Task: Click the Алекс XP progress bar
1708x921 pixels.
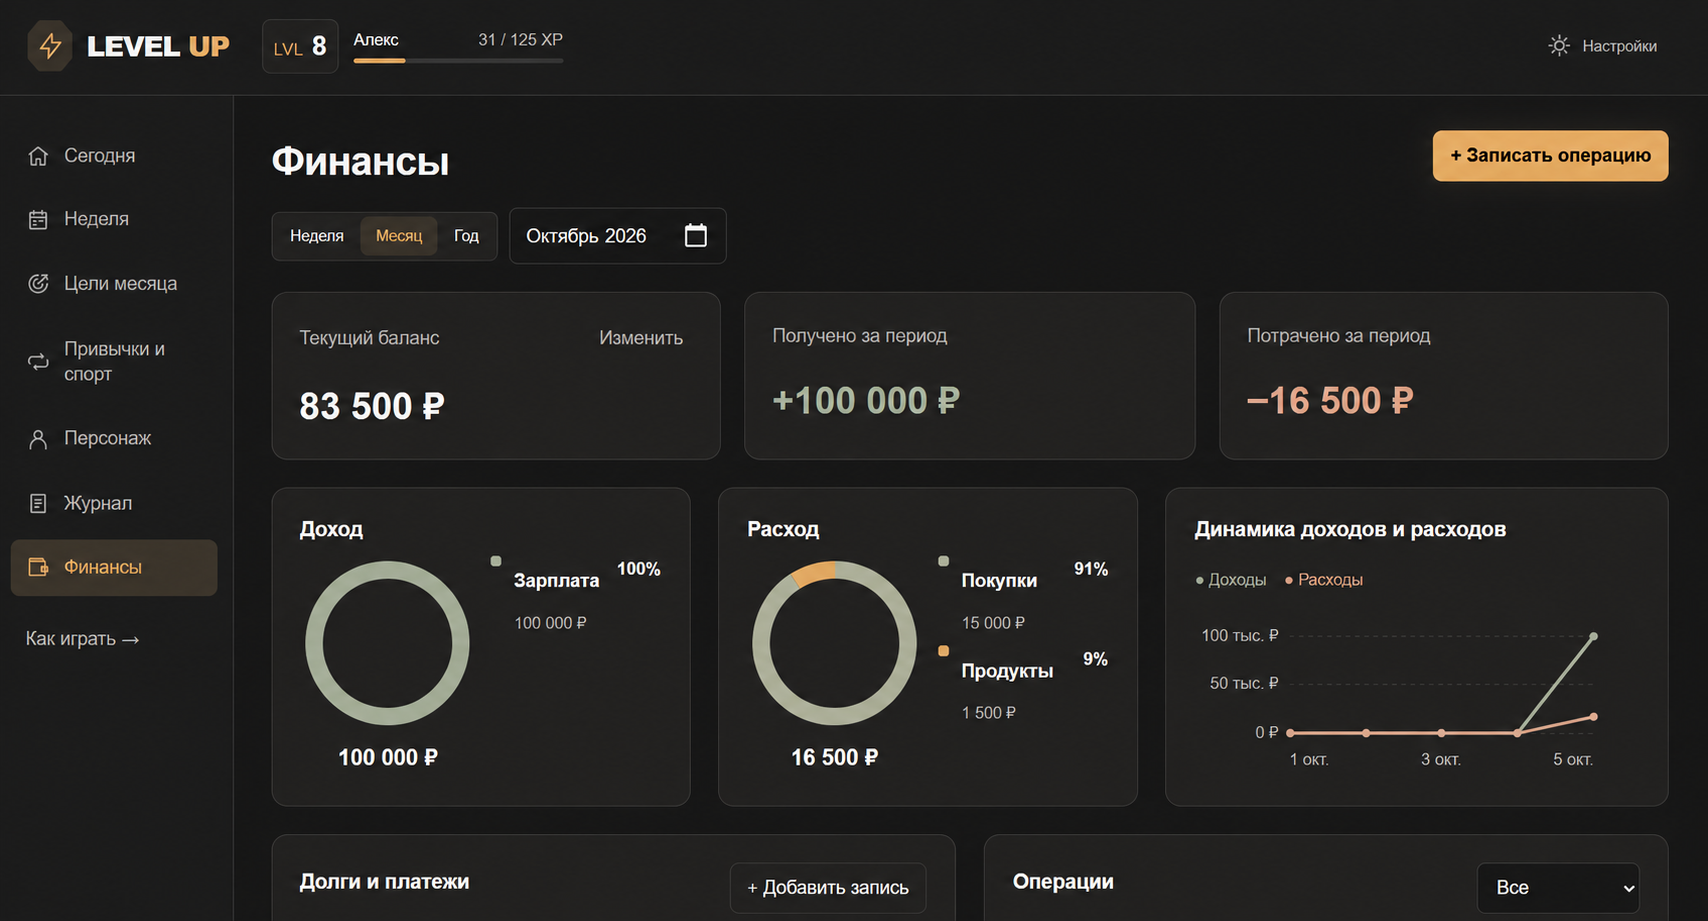Action: coord(458,61)
